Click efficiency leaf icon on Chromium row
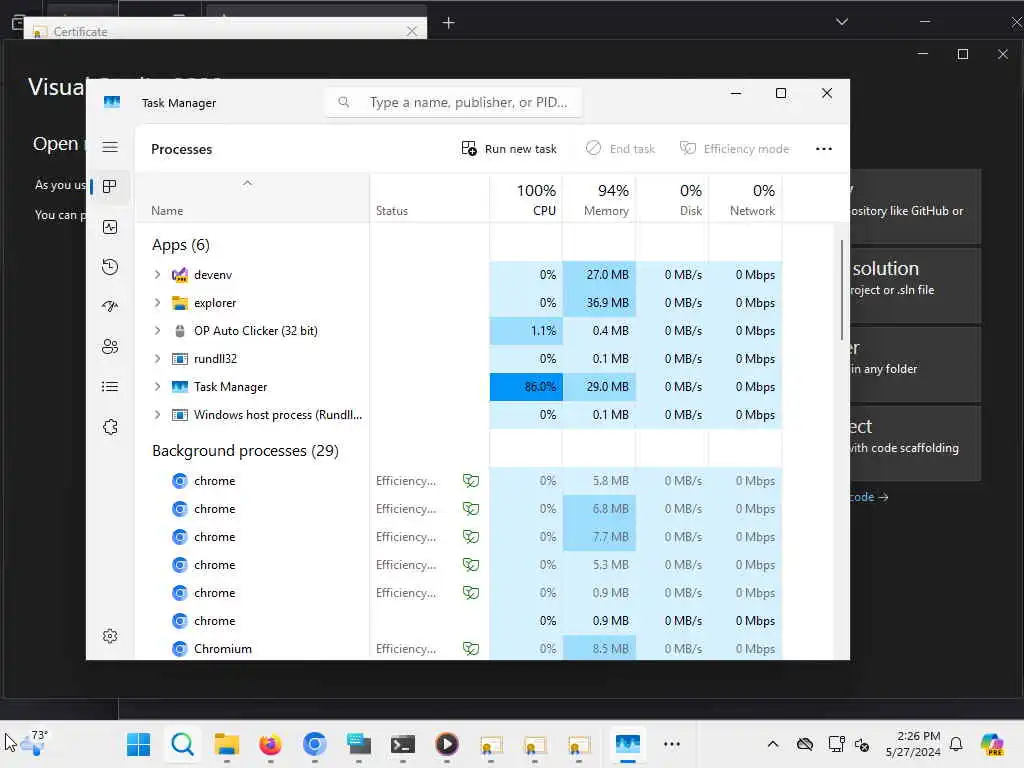This screenshot has height=768, width=1024. click(471, 648)
